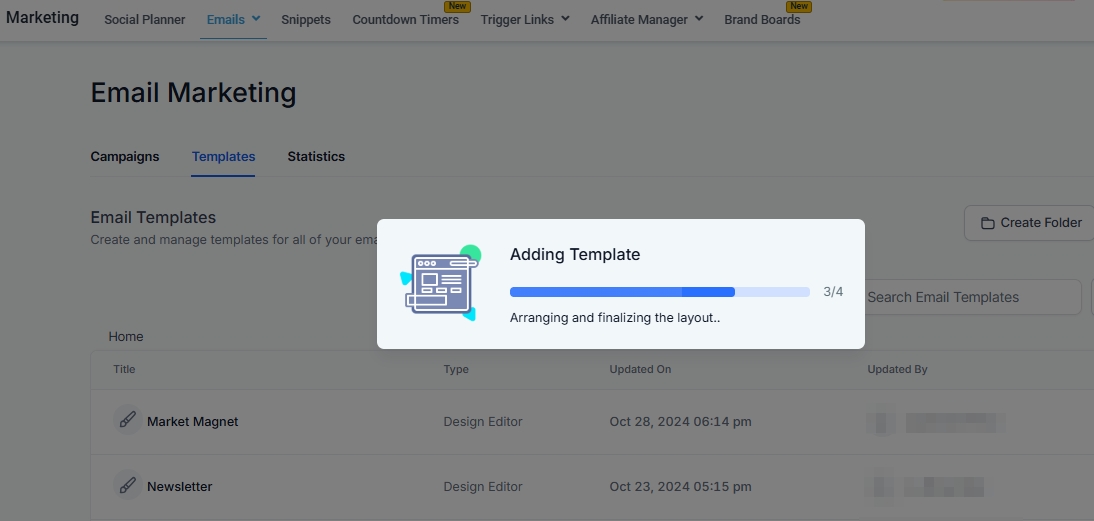Open the Social Planner menu item
Viewport: 1094px width, 521px height.
click(144, 19)
